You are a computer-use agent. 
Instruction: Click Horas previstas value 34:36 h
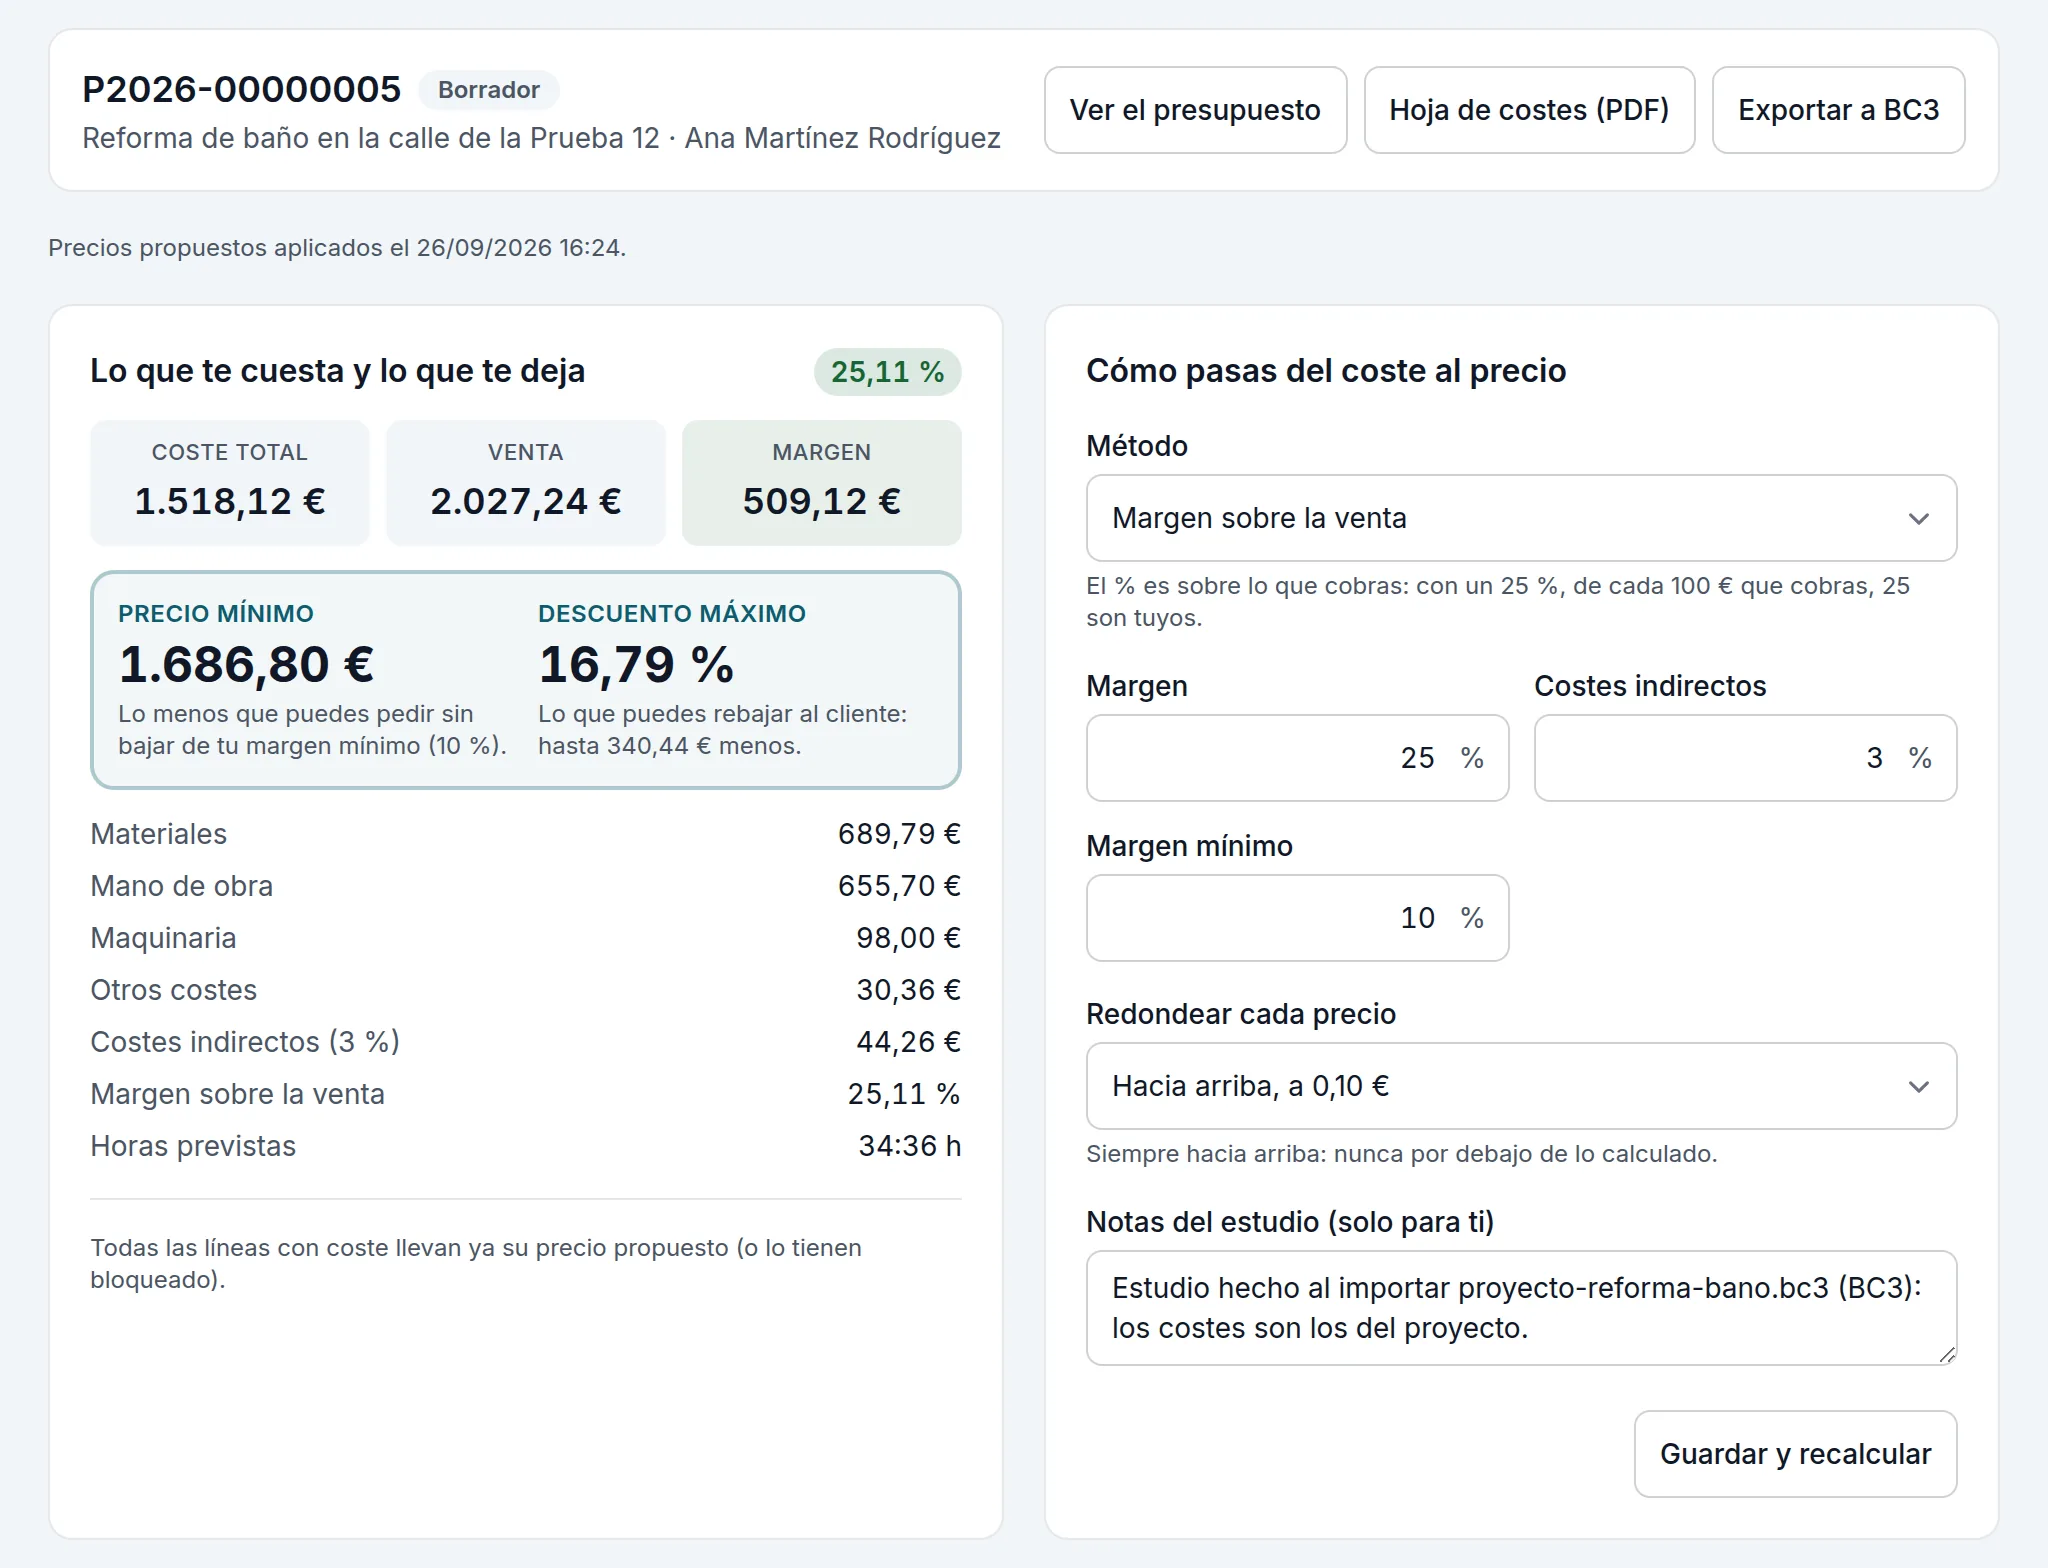point(909,1146)
